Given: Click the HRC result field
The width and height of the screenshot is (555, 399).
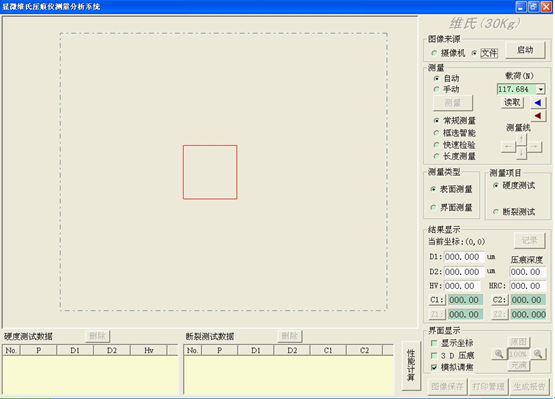Looking at the screenshot, I should pyautogui.click(x=527, y=286).
